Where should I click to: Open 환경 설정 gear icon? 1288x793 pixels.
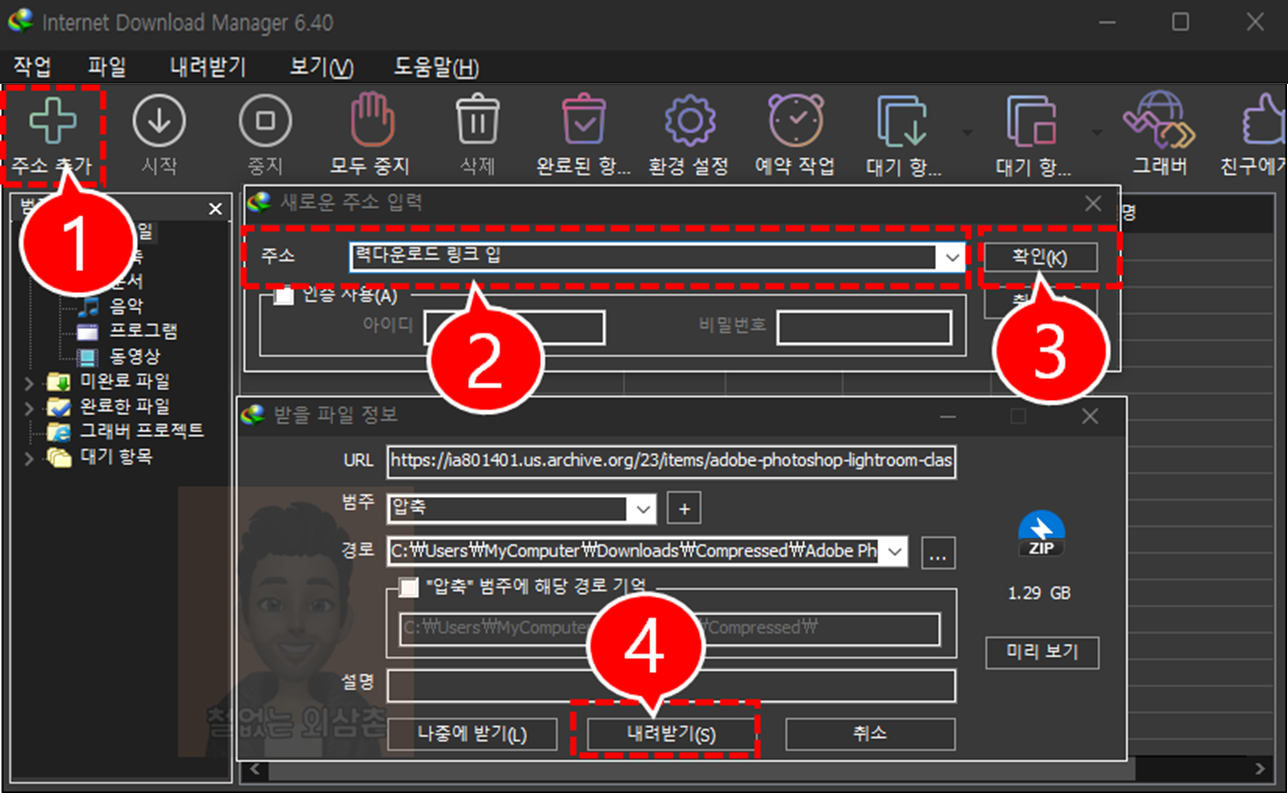click(689, 121)
